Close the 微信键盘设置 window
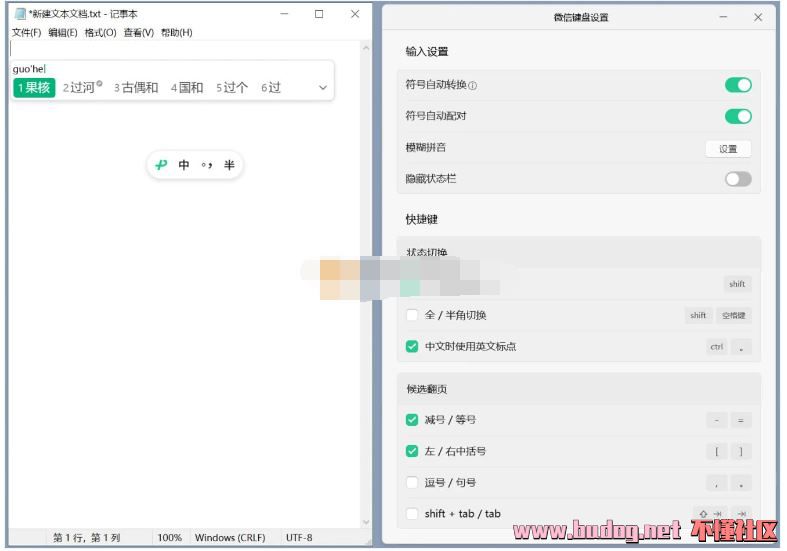The image size is (787, 551). click(x=757, y=17)
